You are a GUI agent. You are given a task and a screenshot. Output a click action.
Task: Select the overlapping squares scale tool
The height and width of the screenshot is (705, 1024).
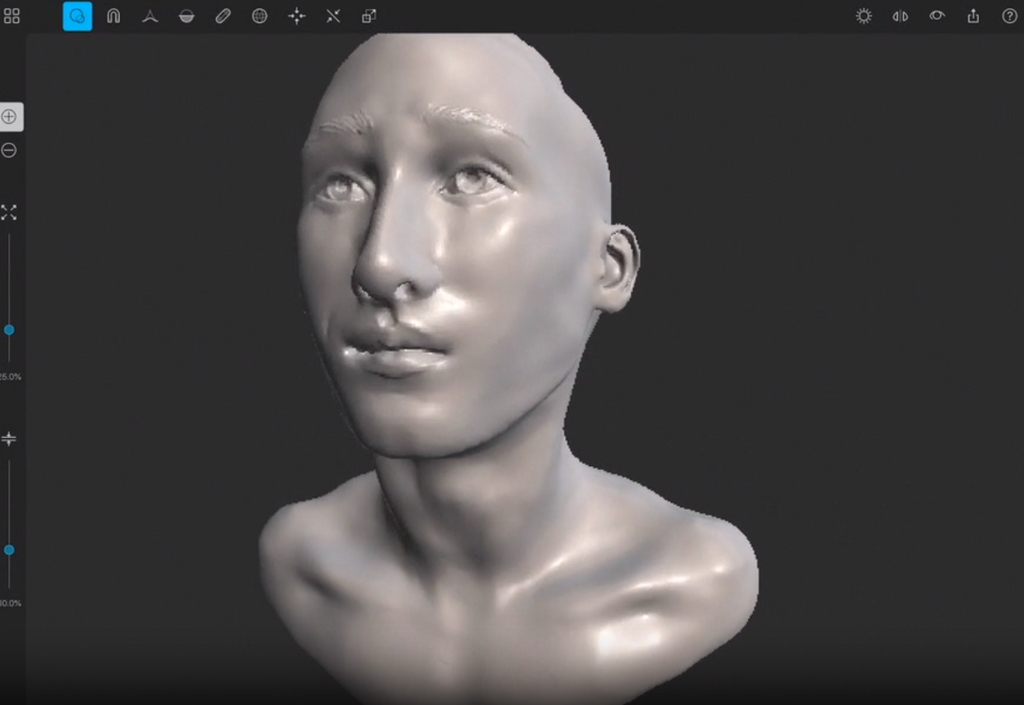pos(369,16)
